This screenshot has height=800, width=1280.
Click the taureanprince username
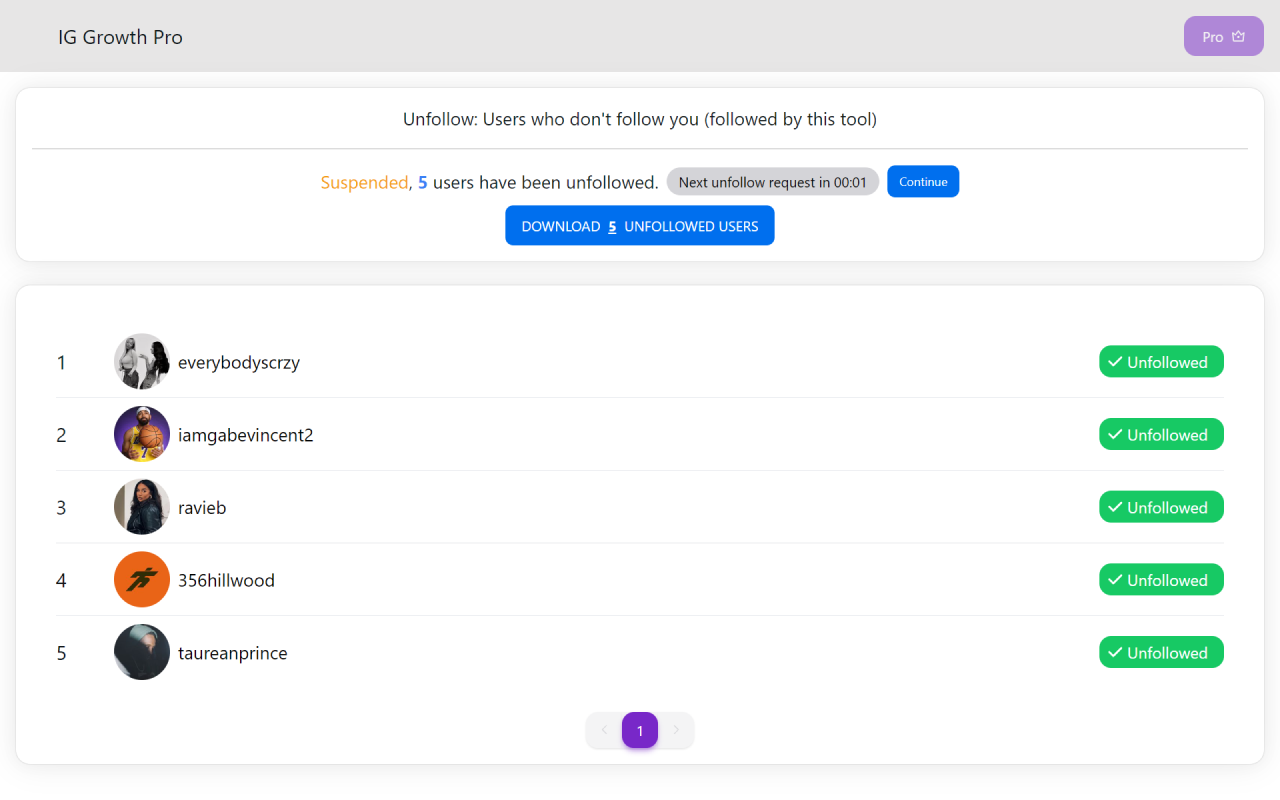point(233,653)
